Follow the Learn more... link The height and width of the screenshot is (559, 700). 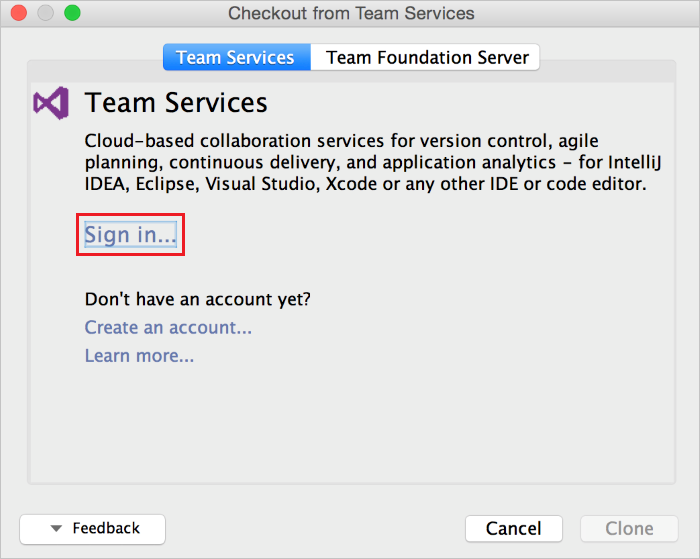pos(139,355)
